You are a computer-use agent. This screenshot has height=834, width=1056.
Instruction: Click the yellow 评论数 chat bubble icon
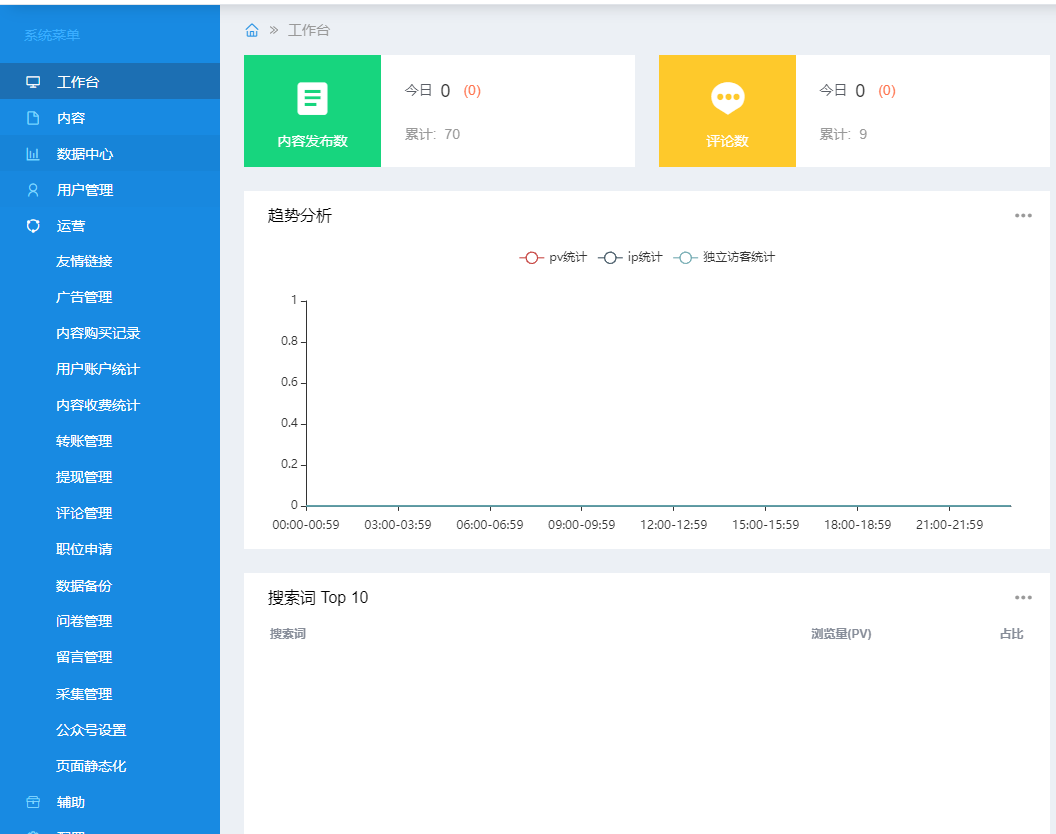(x=727, y=98)
